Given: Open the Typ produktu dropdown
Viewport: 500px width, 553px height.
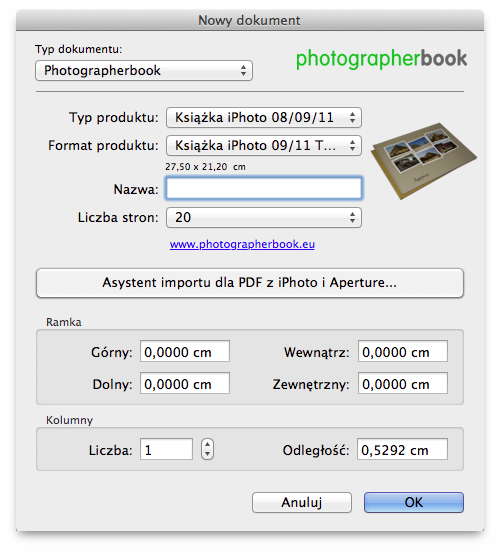Looking at the screenshot, I should coord(264,117).
